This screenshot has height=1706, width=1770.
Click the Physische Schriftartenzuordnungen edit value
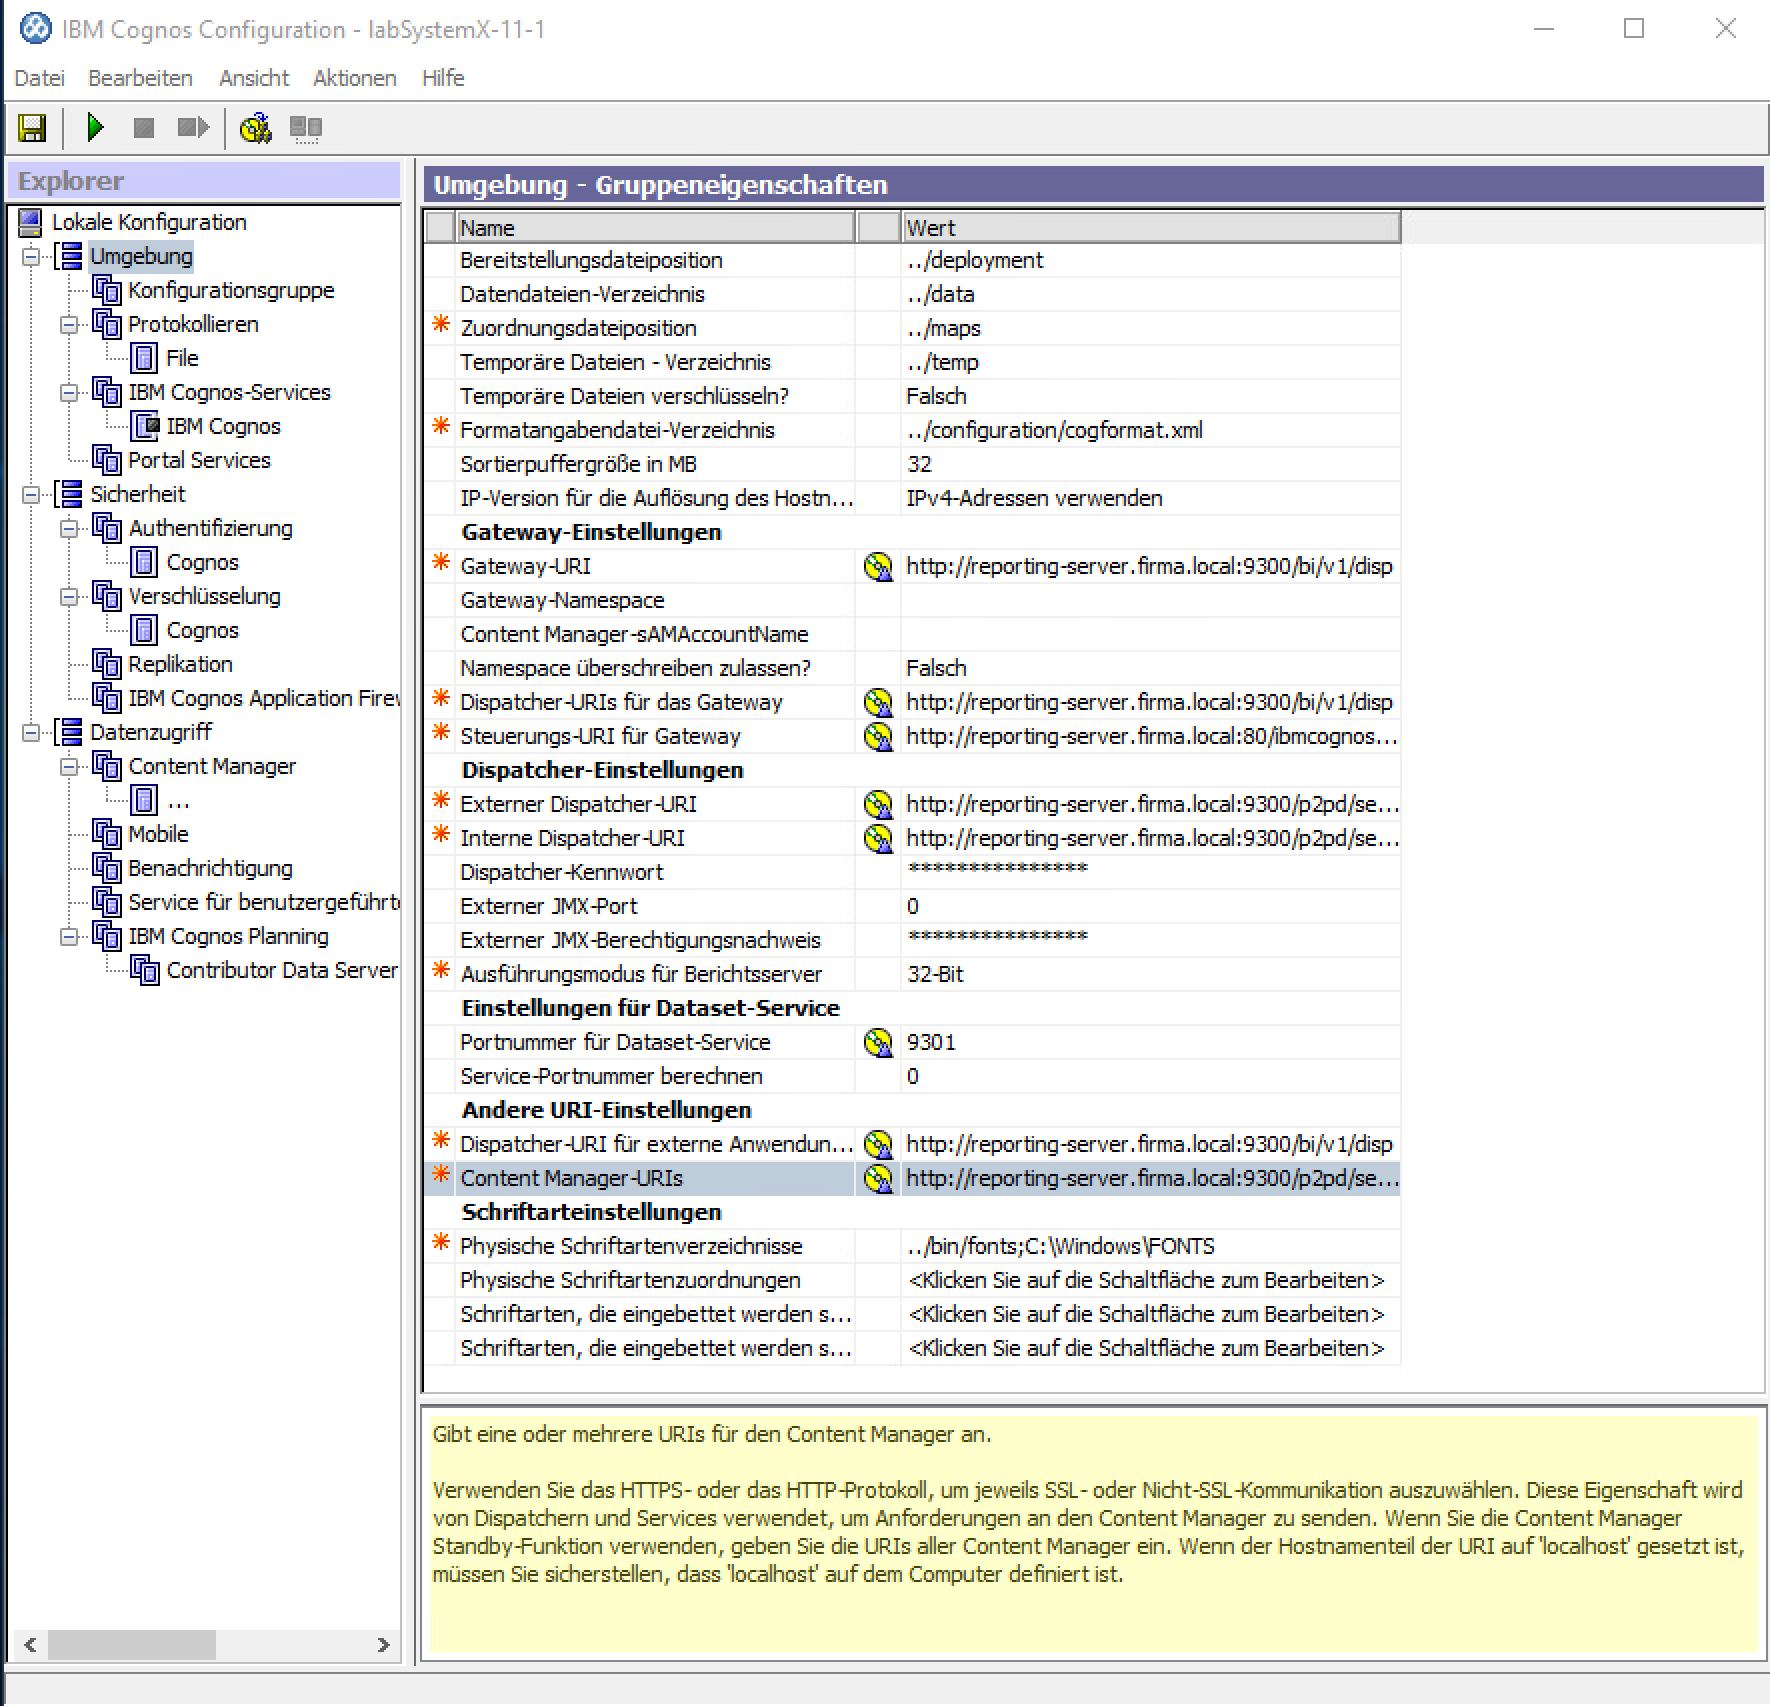pos(1146,1280)
